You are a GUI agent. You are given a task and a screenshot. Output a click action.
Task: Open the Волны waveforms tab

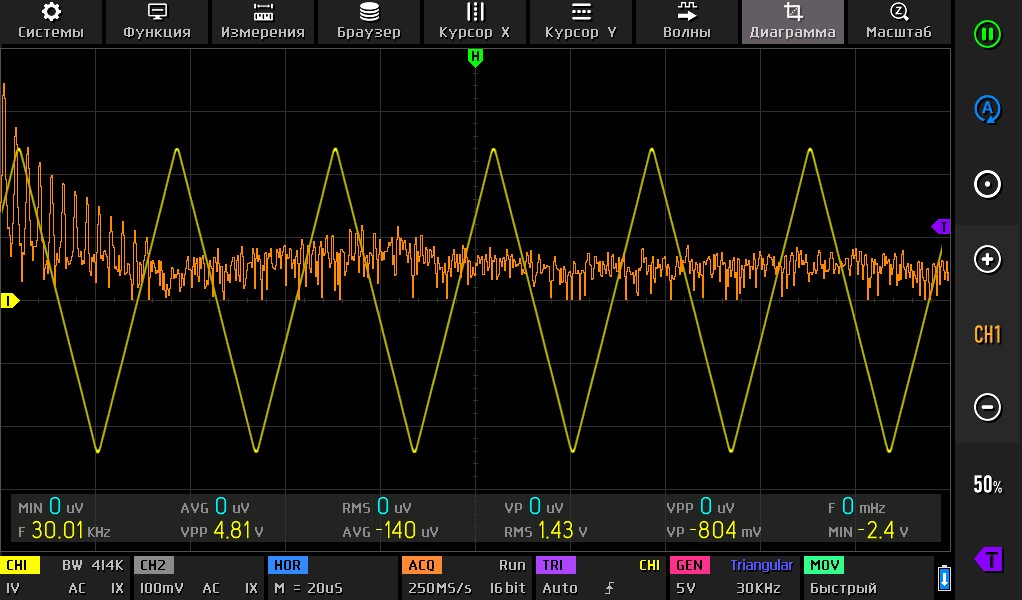(x=687, y=21)
